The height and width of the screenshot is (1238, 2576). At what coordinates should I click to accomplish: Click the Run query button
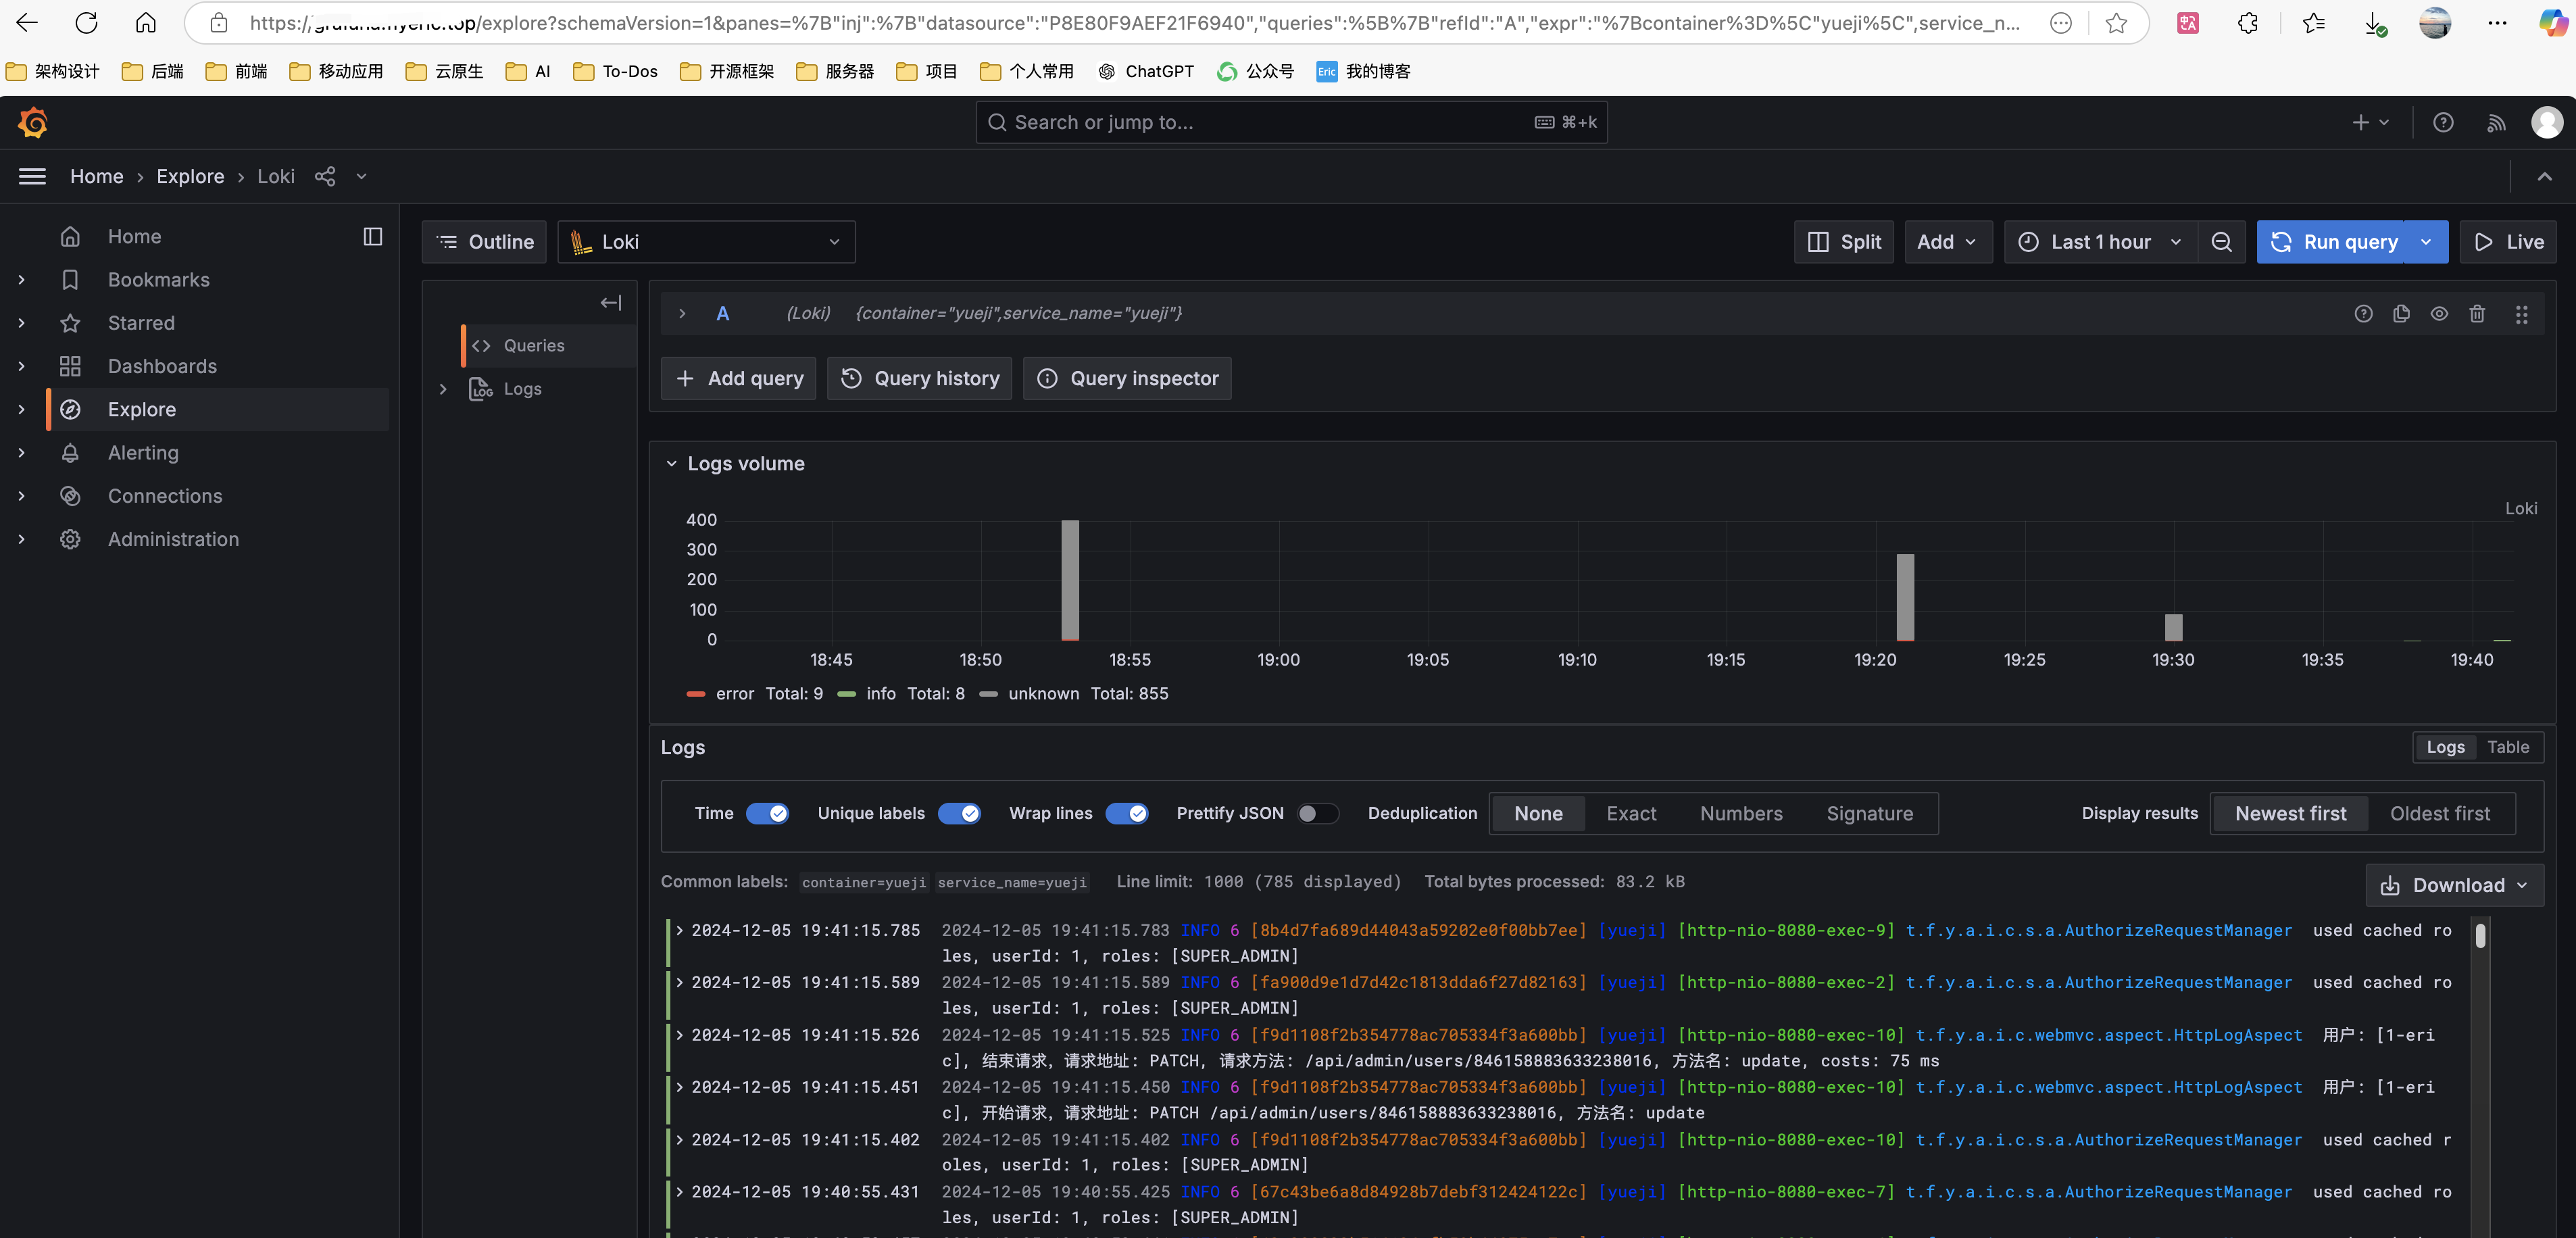[2351, 241]
